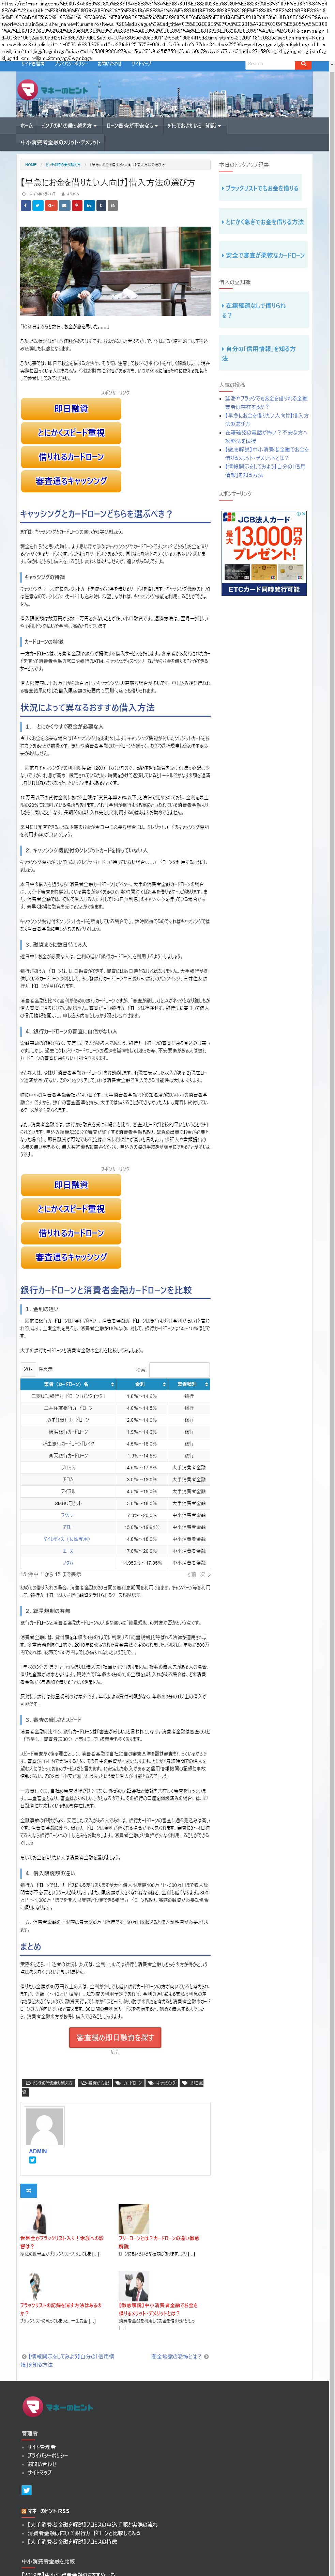The height and width of the screenshot is (2576, 335).
Task: Click the first とにかくスピード重視 button below the intro
Action: tap(71, 433)
